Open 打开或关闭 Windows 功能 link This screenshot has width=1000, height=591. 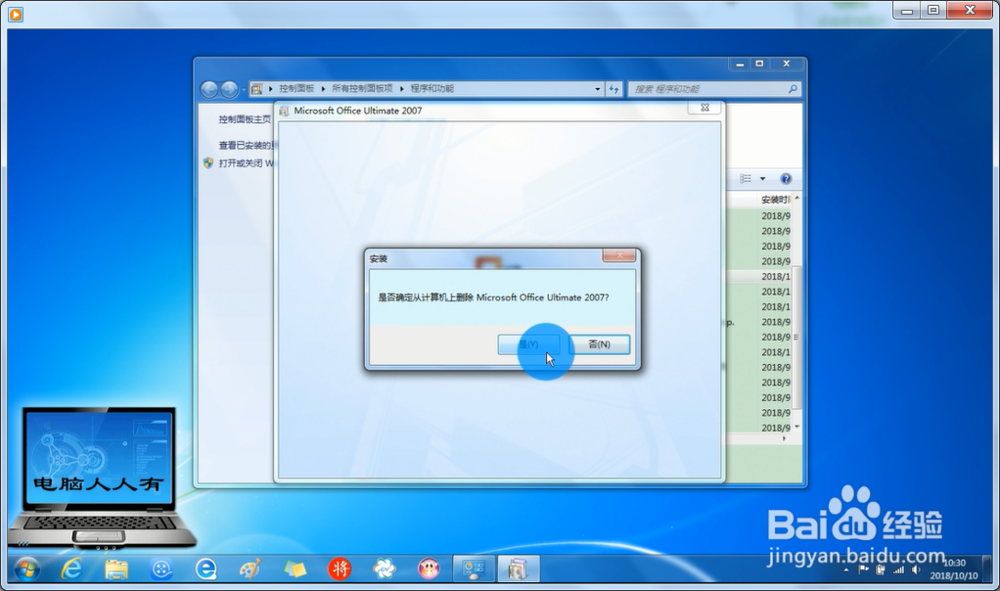click(x=246, y=163)
